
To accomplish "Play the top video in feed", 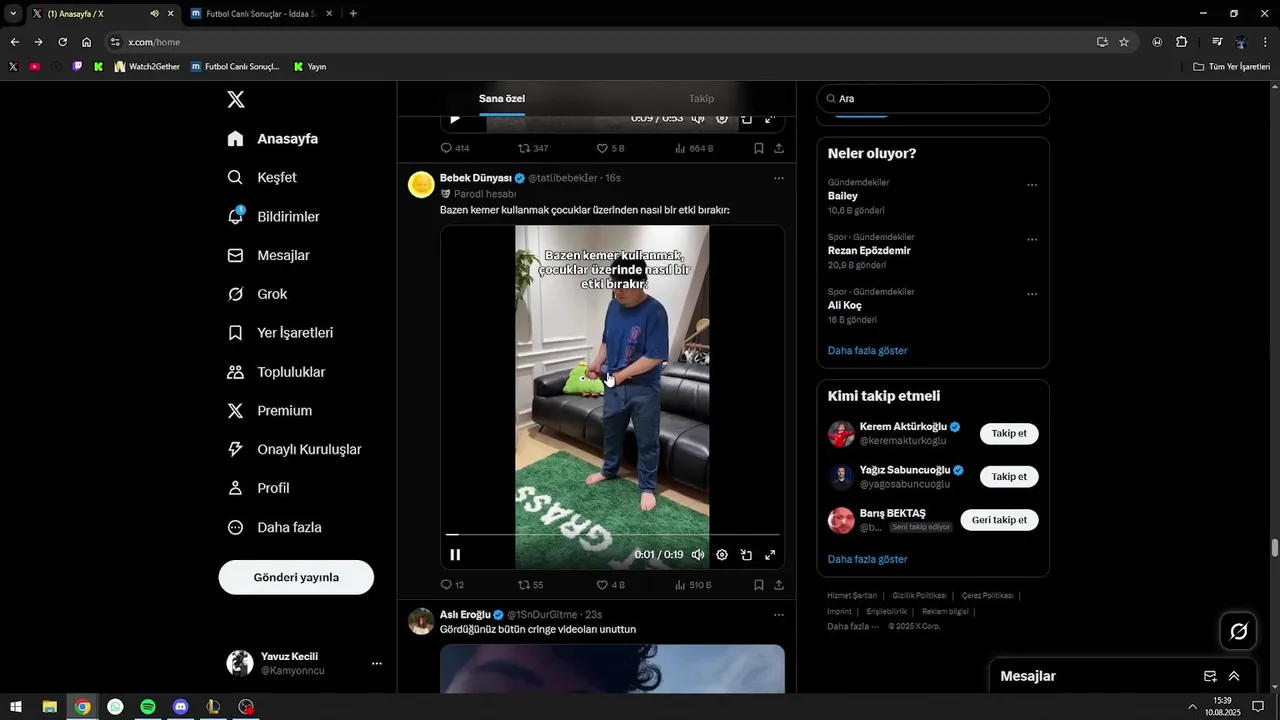I will [x=455, y=119].
